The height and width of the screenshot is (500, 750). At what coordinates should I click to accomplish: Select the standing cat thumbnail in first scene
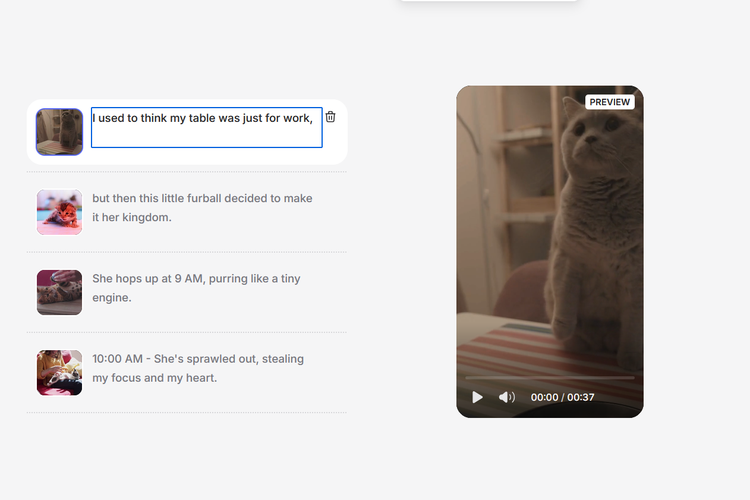pos(59,131)
